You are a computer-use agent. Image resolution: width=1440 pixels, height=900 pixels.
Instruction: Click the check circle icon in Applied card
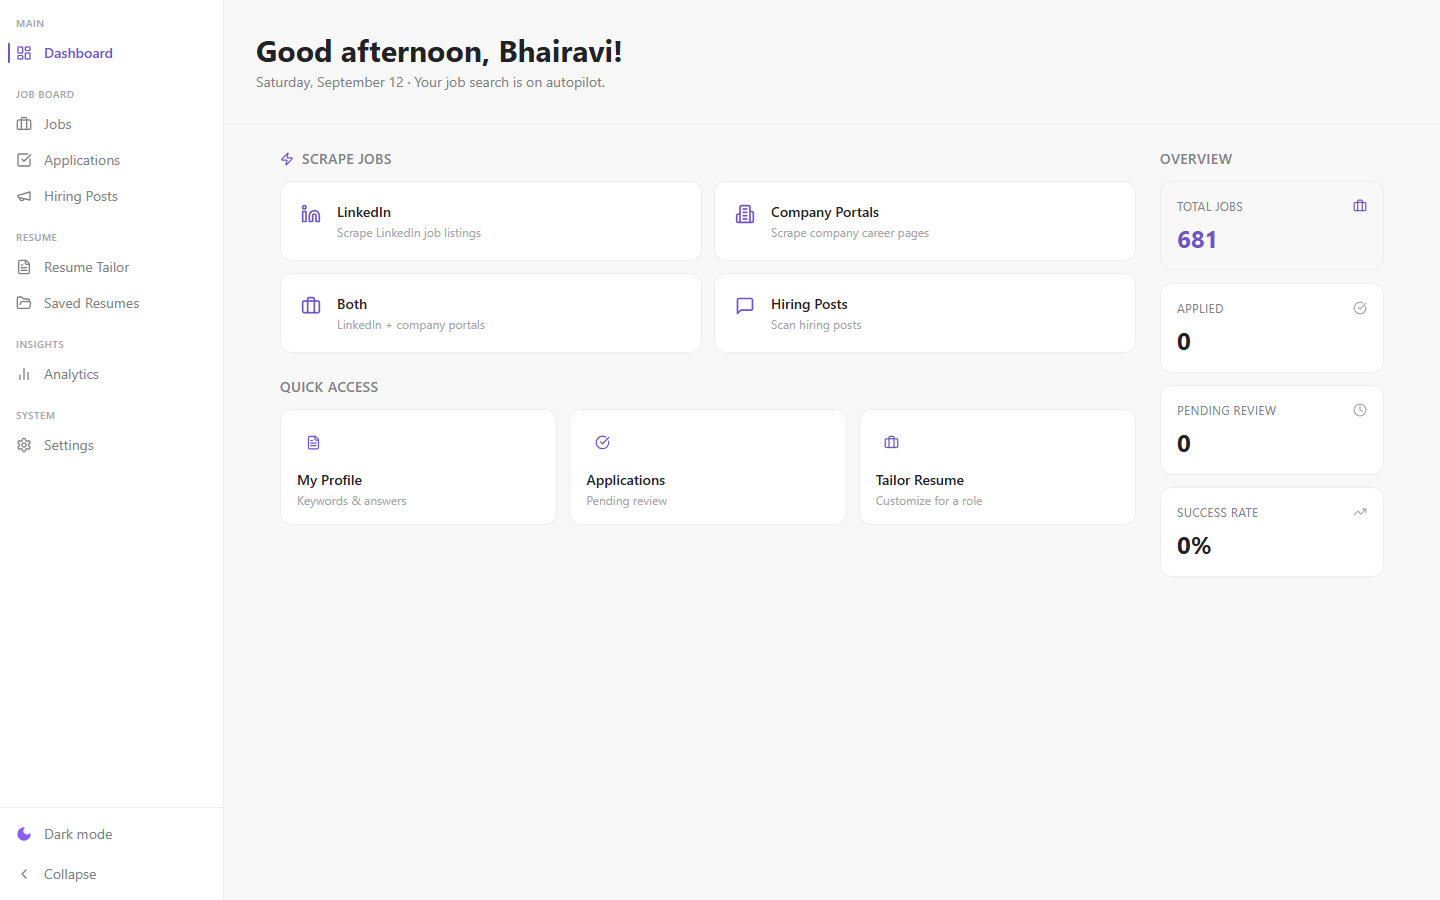[x=1360, y=308]
